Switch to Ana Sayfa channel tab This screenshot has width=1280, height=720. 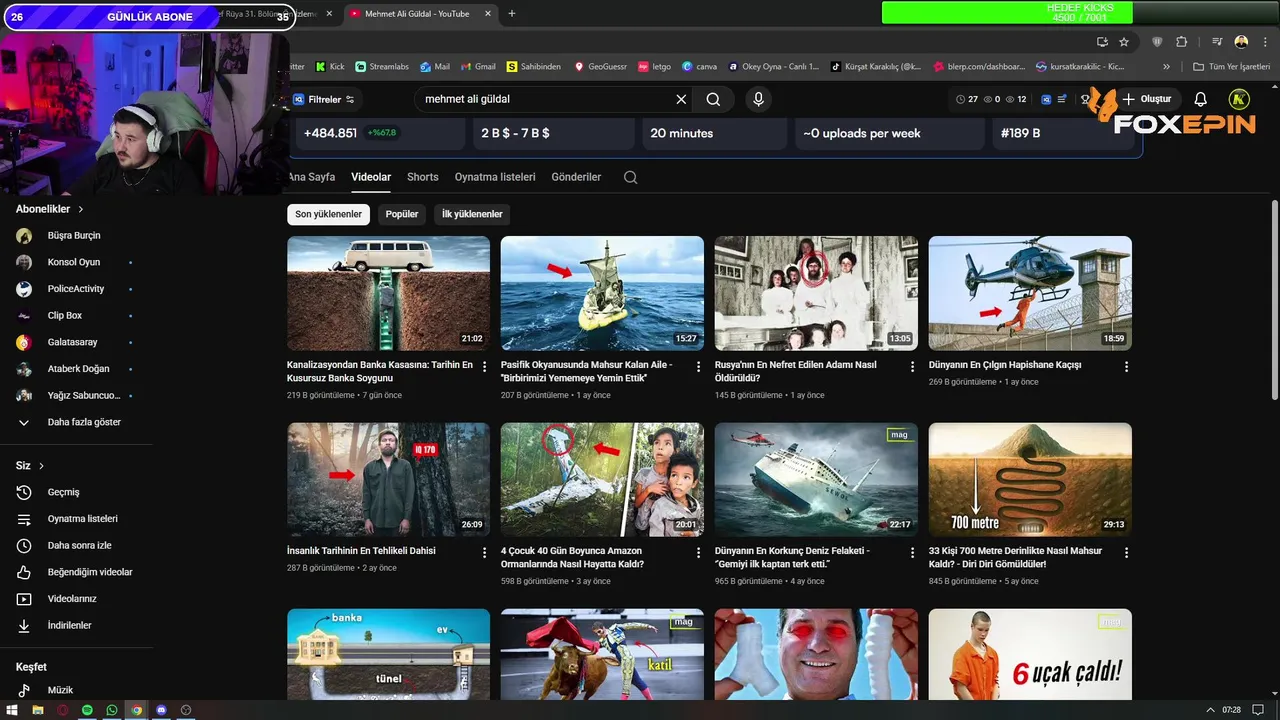pos(311,177)
